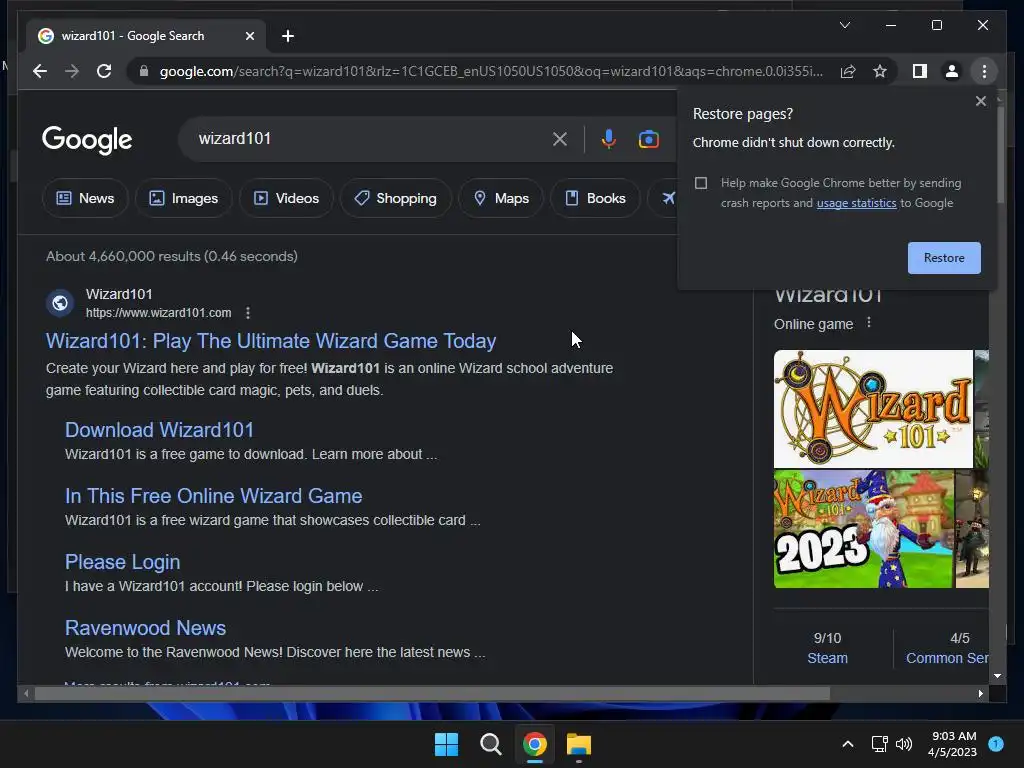The width and height of the screenshot is (1024, 768).
Task: Filter results by Images
Action: pyautogui.click(x=184, y=198)
